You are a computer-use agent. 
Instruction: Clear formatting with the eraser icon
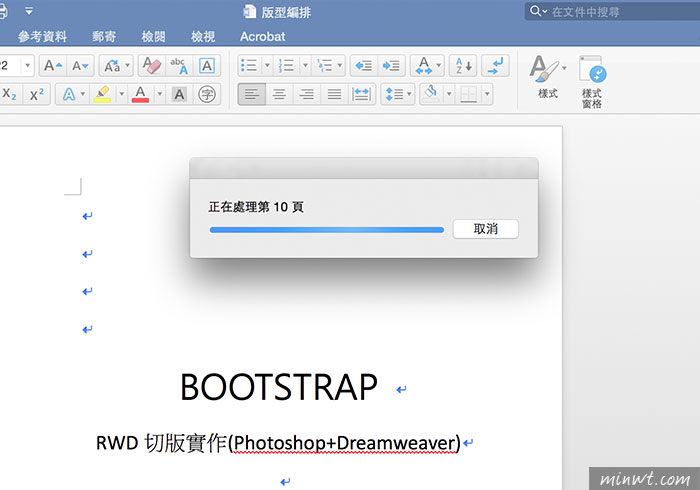(151, 66)
